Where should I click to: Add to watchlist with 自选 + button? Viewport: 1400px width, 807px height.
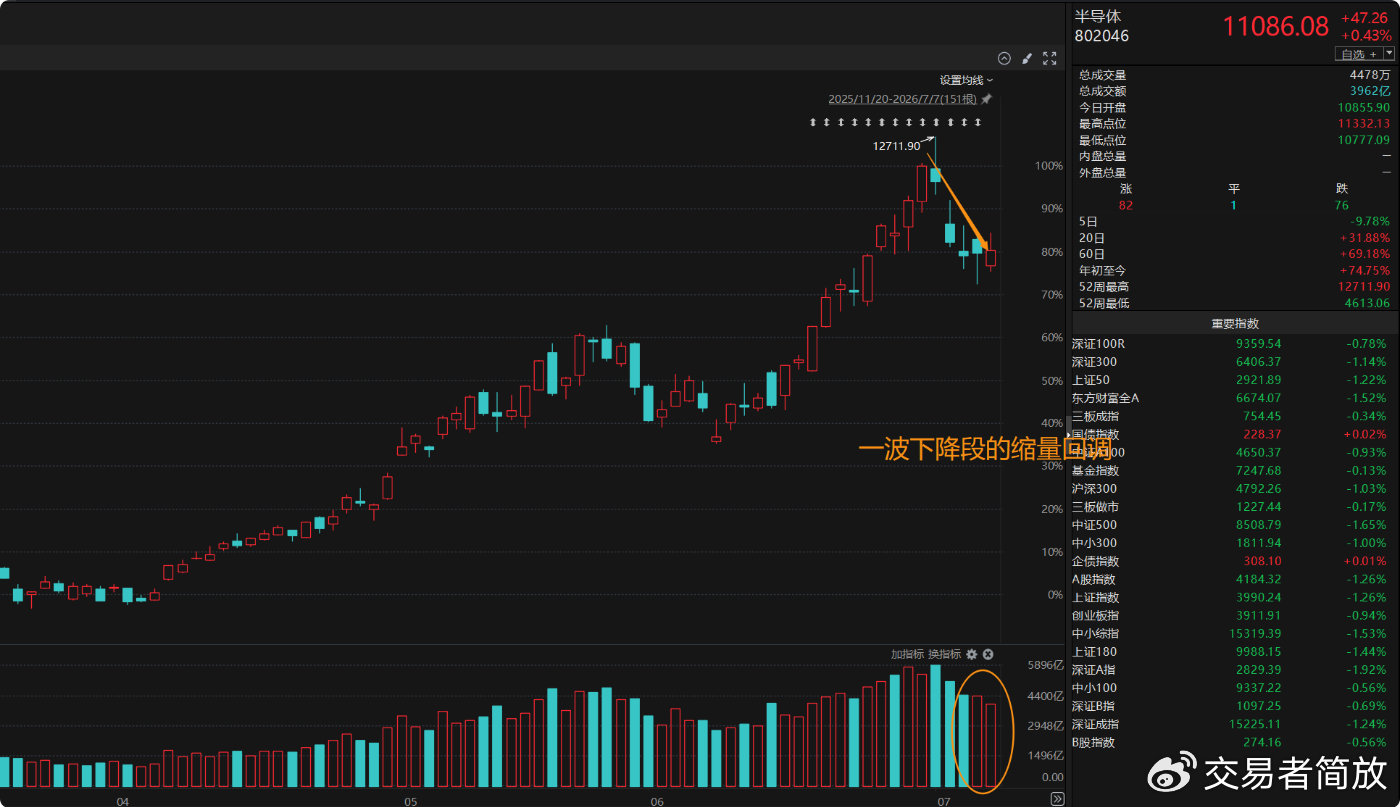[1359, 54]
